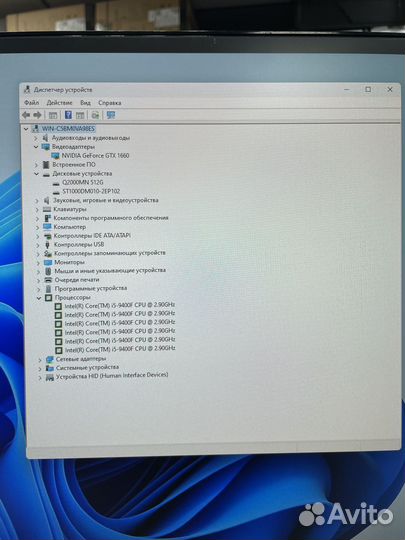The image size is (405, 540).
Task: Click the printer icon of Очереди печати
Action: pyautogui.click(x=48, y=280)
